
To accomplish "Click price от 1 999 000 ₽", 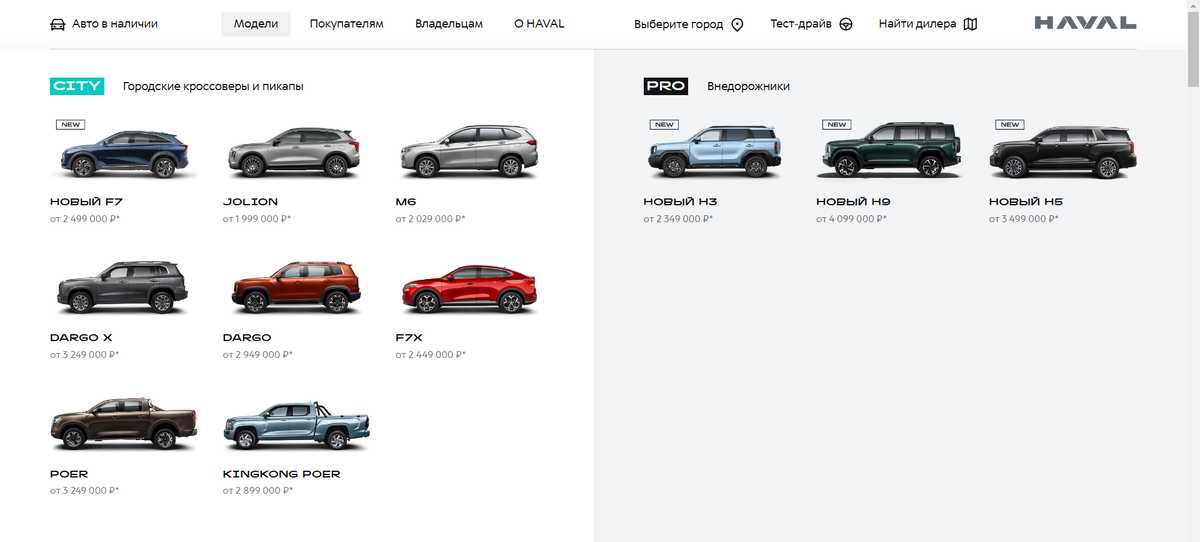I will point(257,219).
